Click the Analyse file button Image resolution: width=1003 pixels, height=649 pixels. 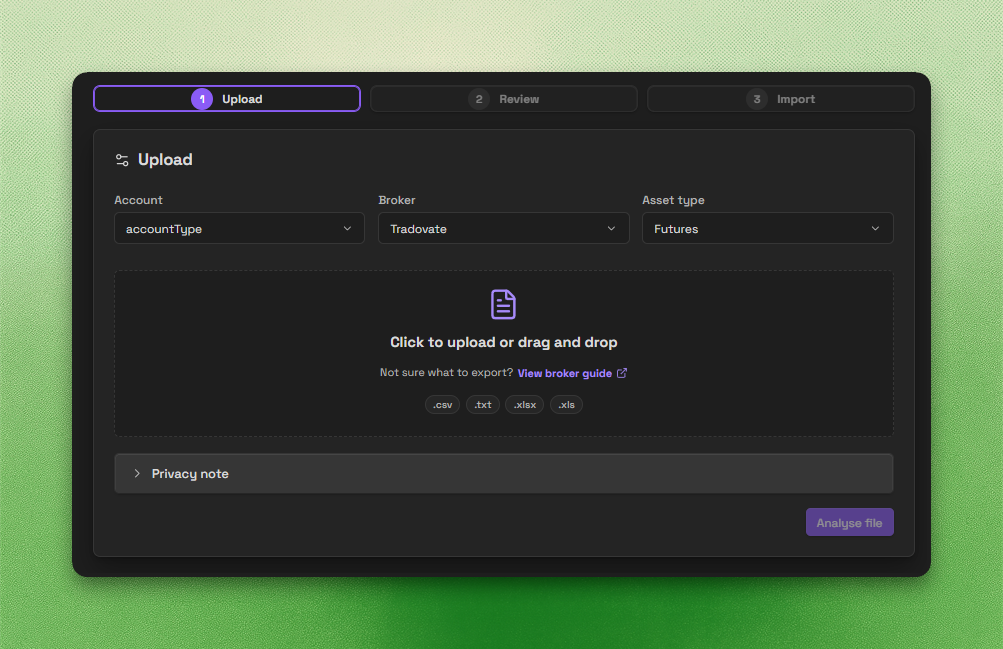(x=849, y=522)
